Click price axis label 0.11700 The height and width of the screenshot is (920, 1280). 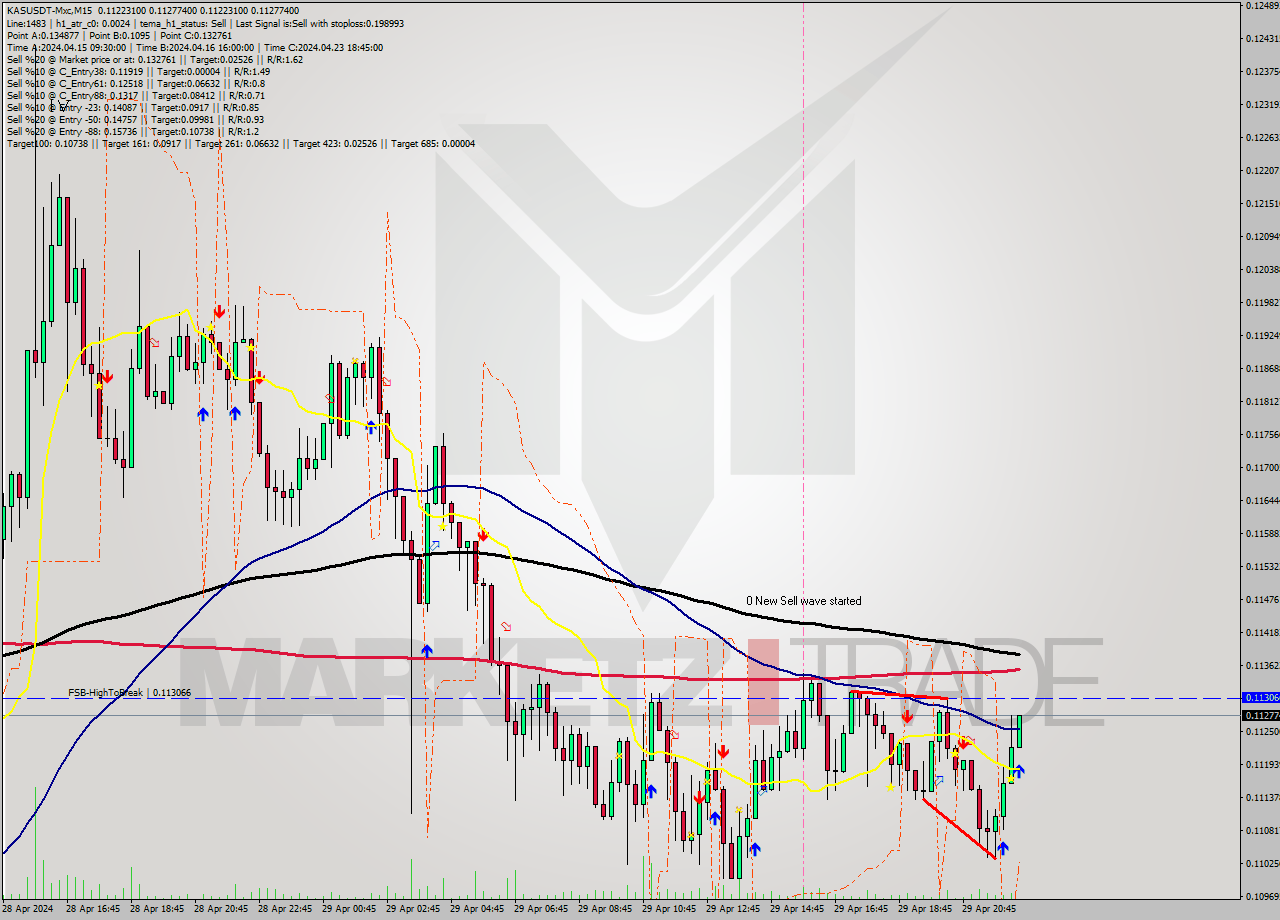click(x=1261, y=467)
